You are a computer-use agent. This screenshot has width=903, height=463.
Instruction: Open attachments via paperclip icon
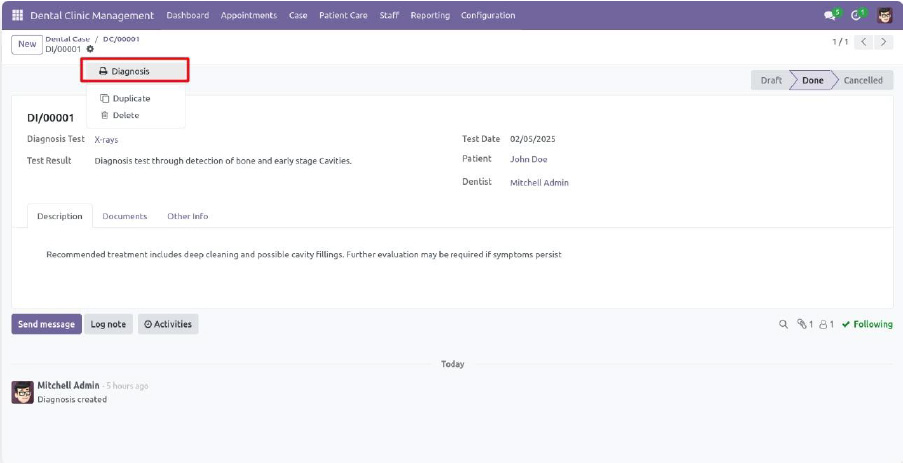coord(804,324)
